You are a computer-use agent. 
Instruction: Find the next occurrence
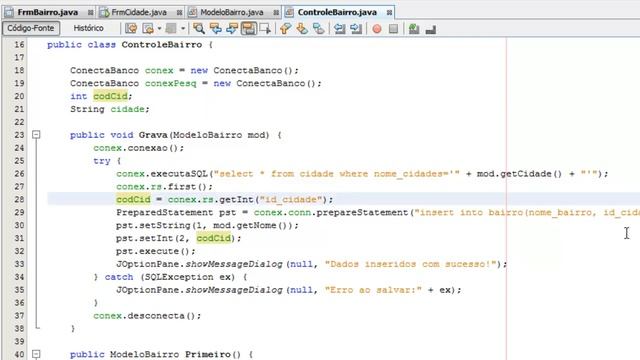(x=231, y=28)
